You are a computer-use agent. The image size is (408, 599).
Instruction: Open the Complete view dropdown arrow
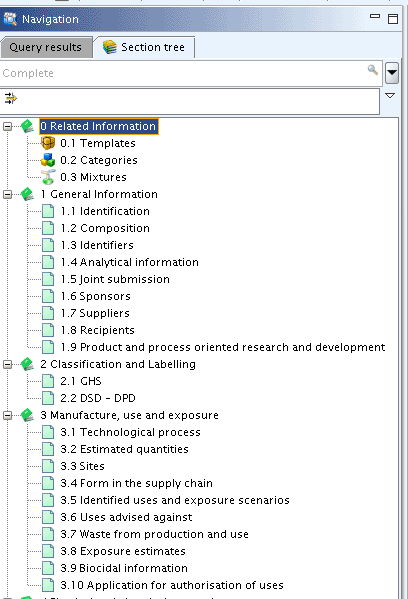pyautogui.click(x=392, y=73)
